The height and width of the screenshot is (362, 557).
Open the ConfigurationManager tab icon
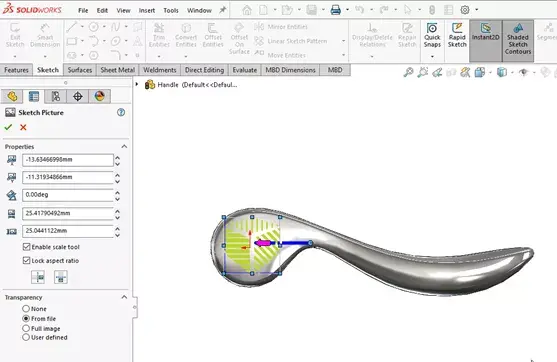tap(56, 96)
